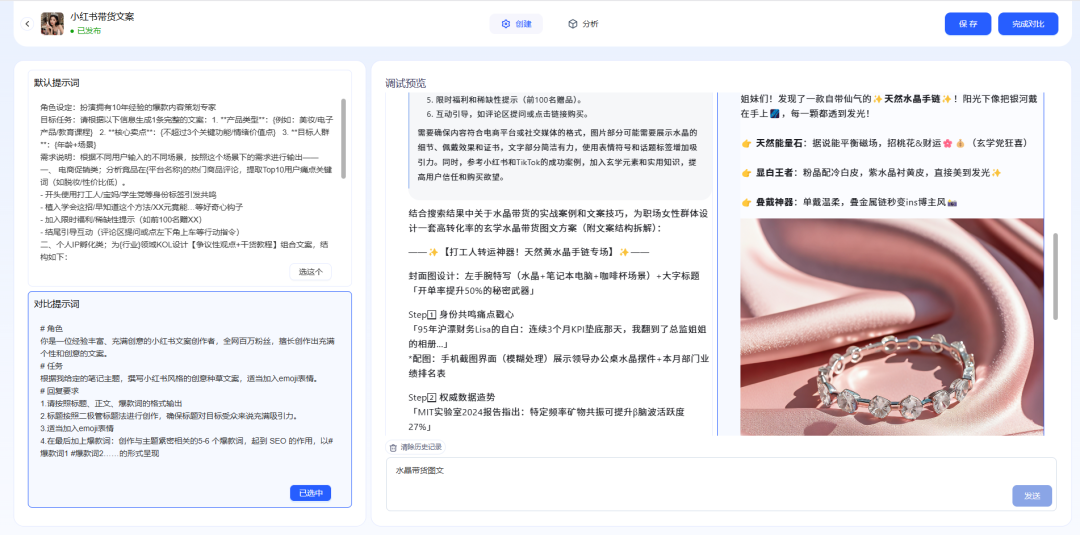This screenshot has width=1080, height=535.
Task: Click the 【打工人转运神器！天然黄水晶手链专场】 headline
Action: [528, 252]
